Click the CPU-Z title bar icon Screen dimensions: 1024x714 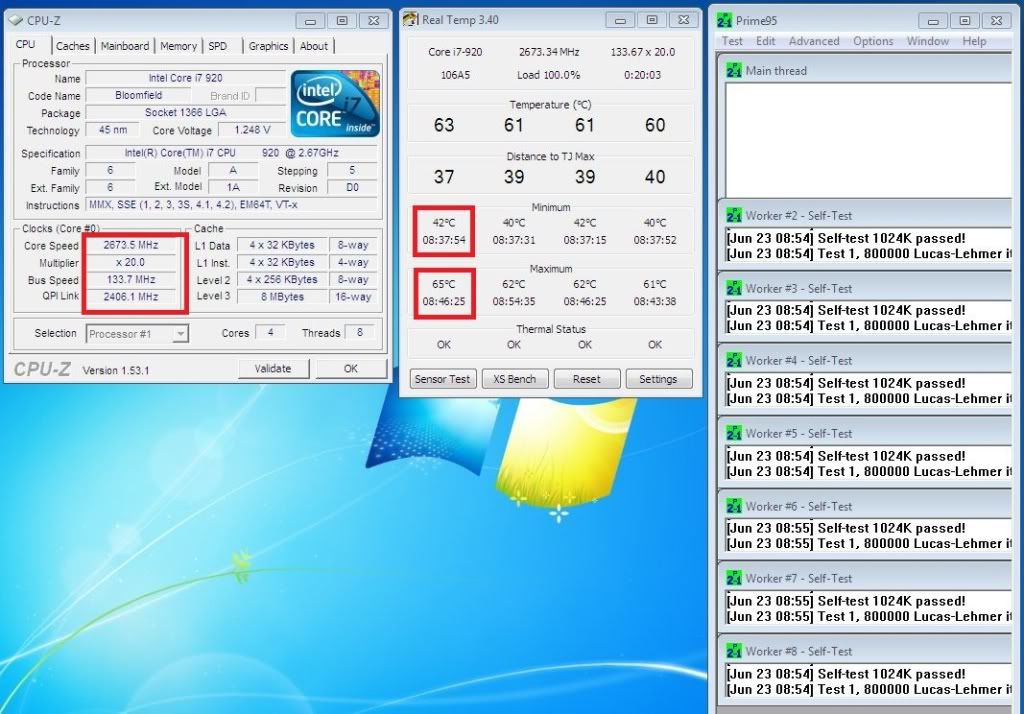(16, 20)
